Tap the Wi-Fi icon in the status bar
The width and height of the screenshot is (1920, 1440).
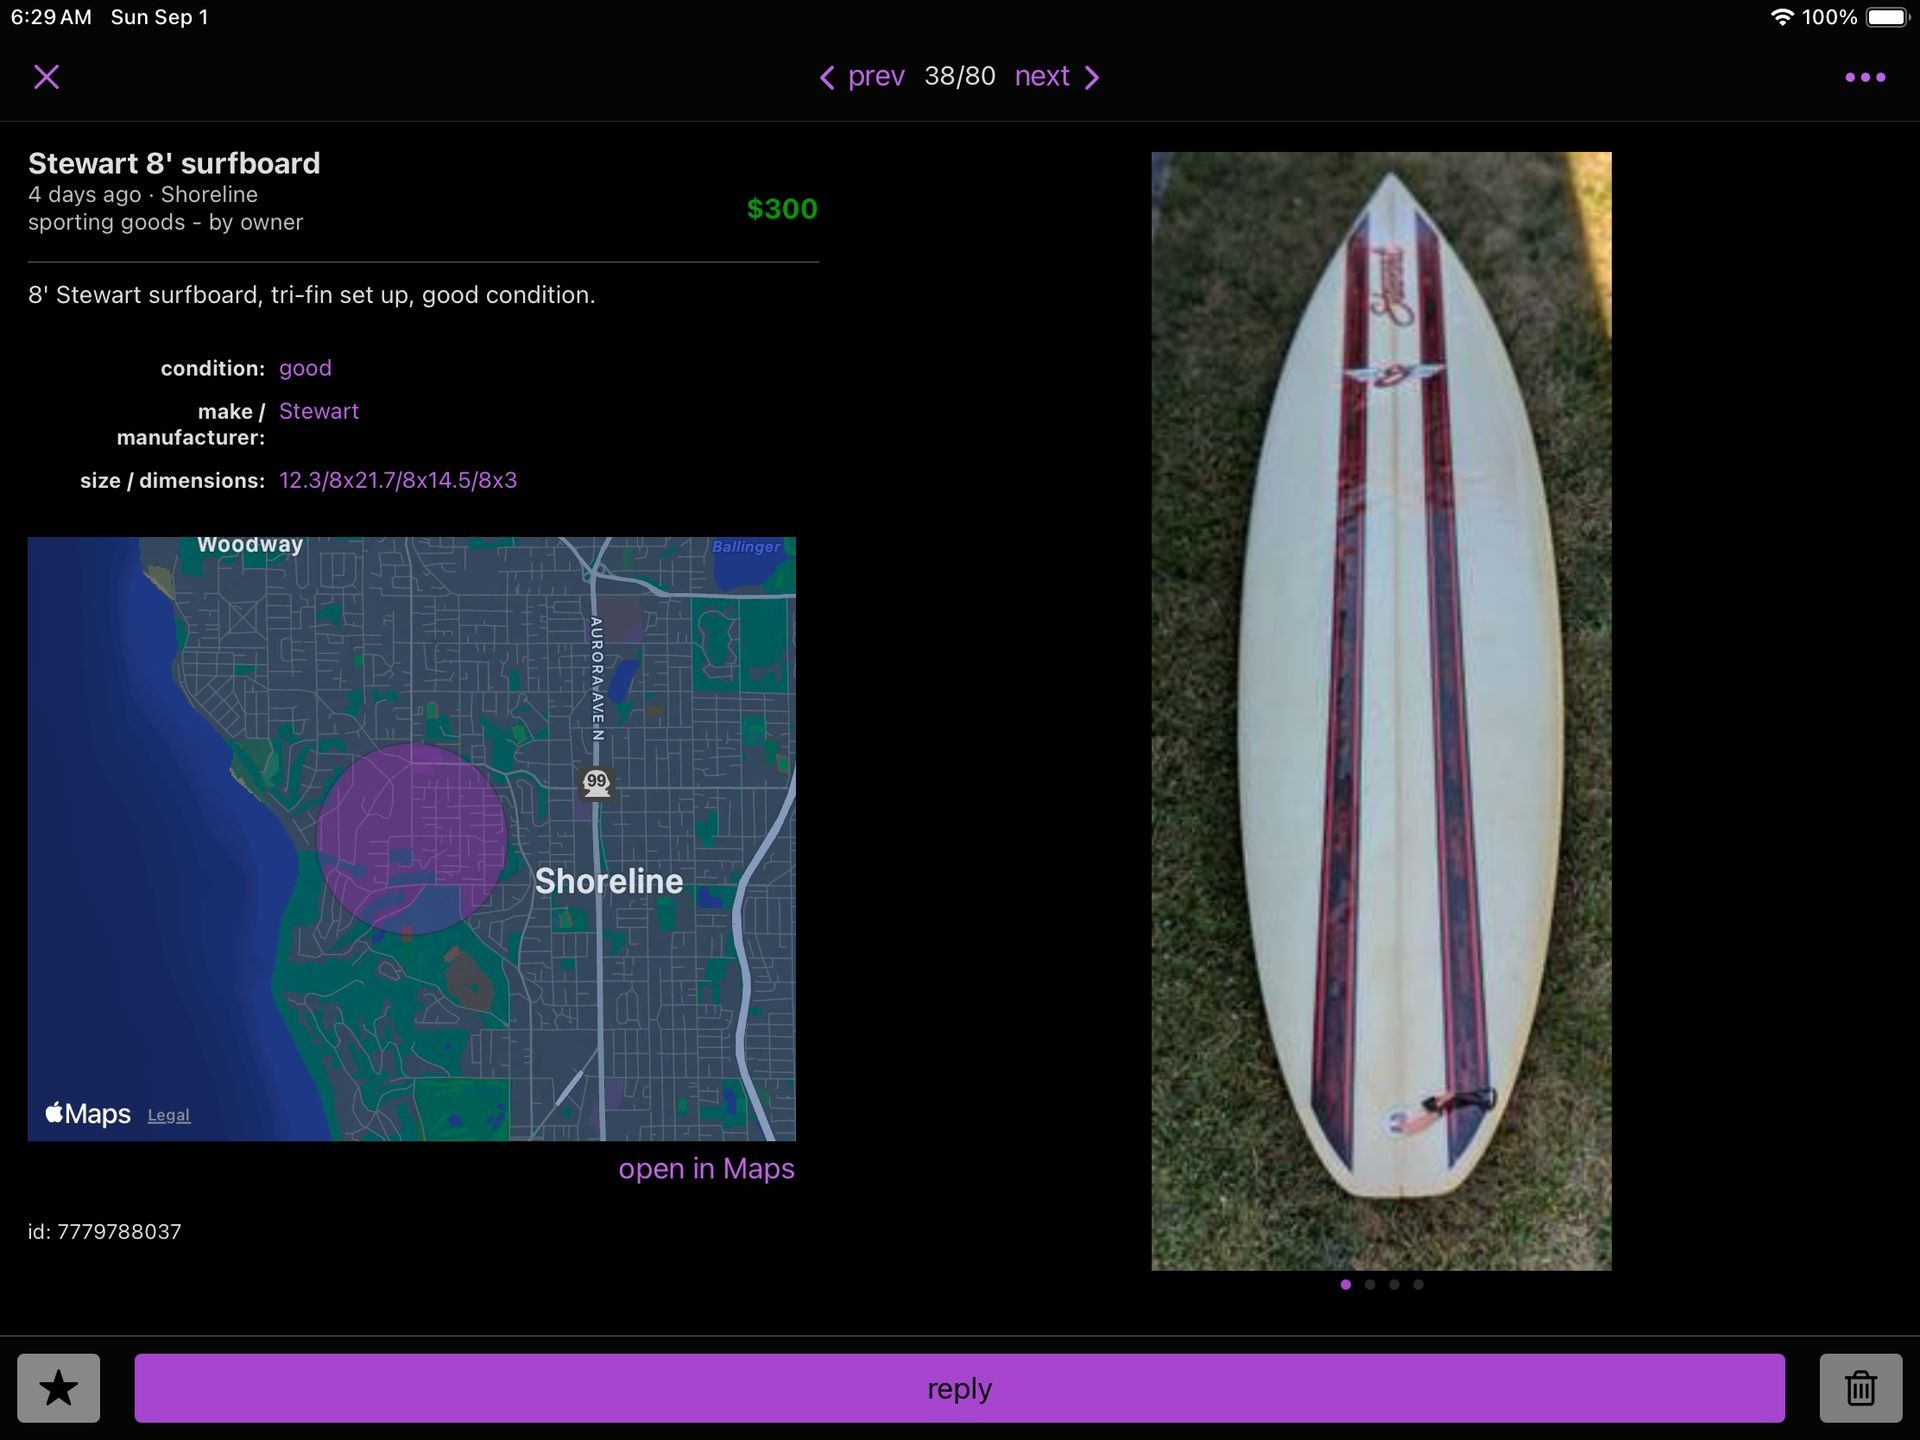(1782, 17)
